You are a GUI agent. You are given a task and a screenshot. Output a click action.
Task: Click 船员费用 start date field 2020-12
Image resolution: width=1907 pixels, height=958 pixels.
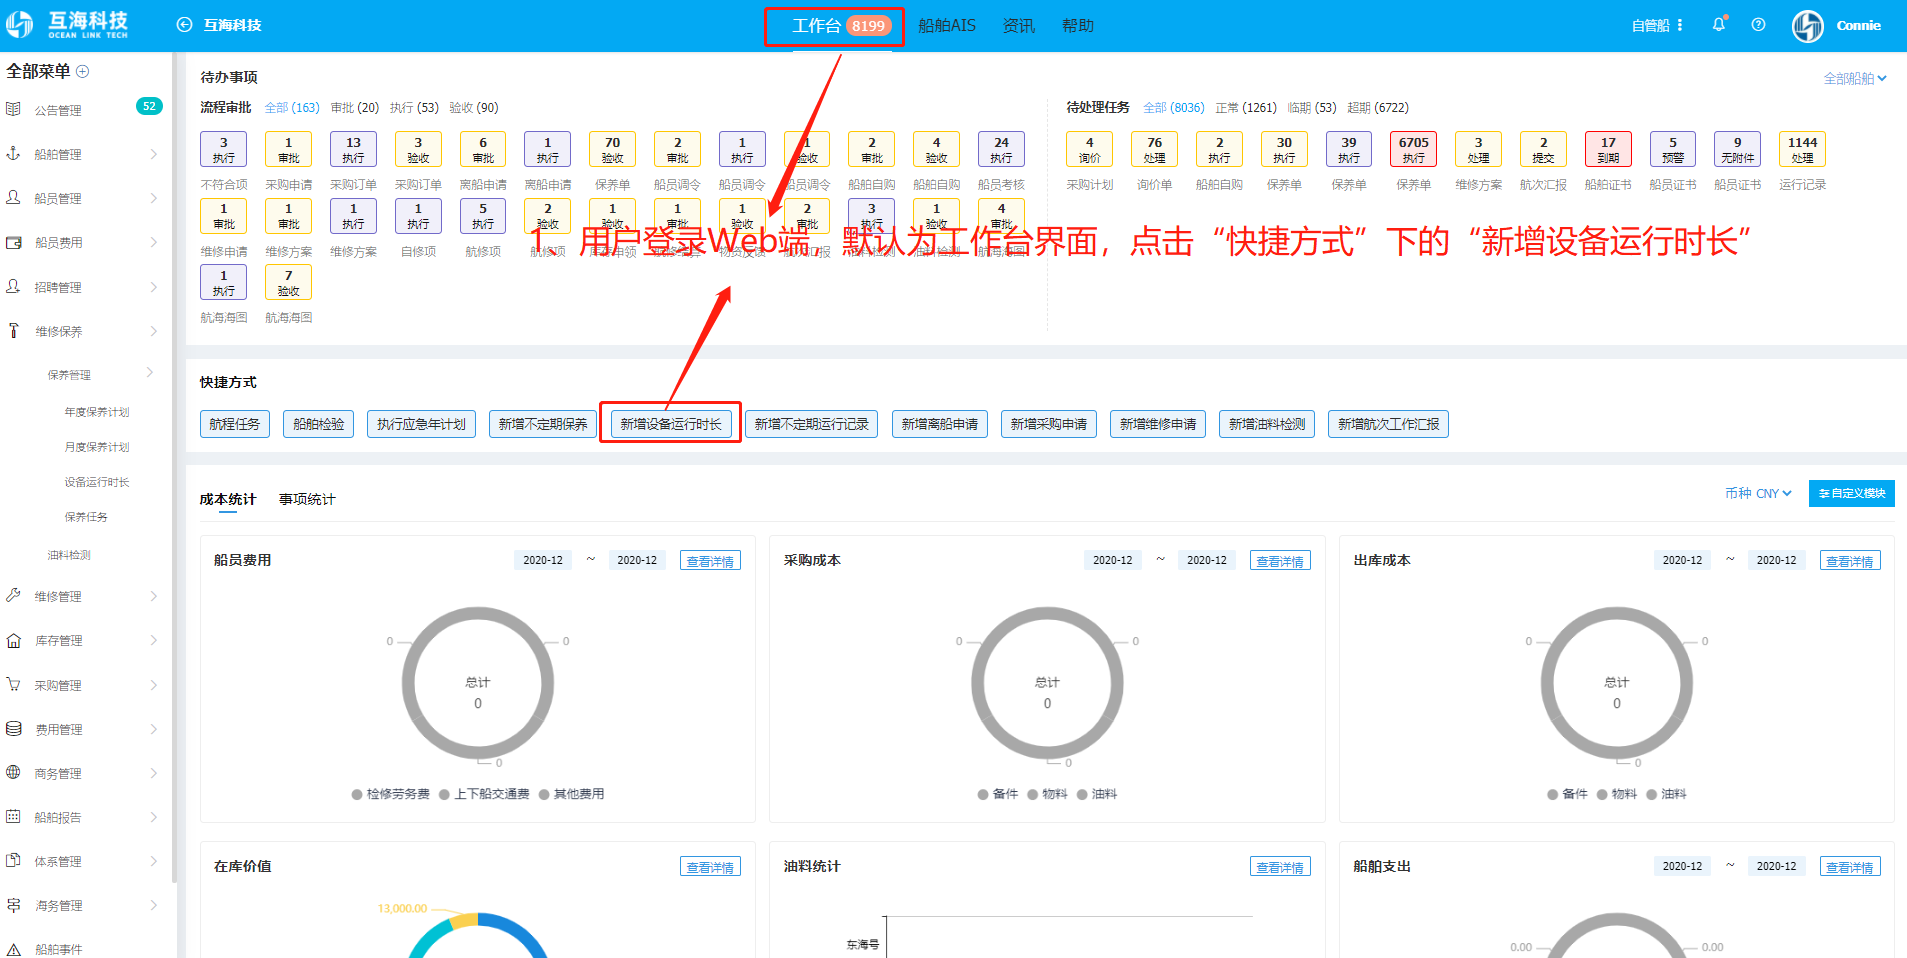[x=543, y=560]
